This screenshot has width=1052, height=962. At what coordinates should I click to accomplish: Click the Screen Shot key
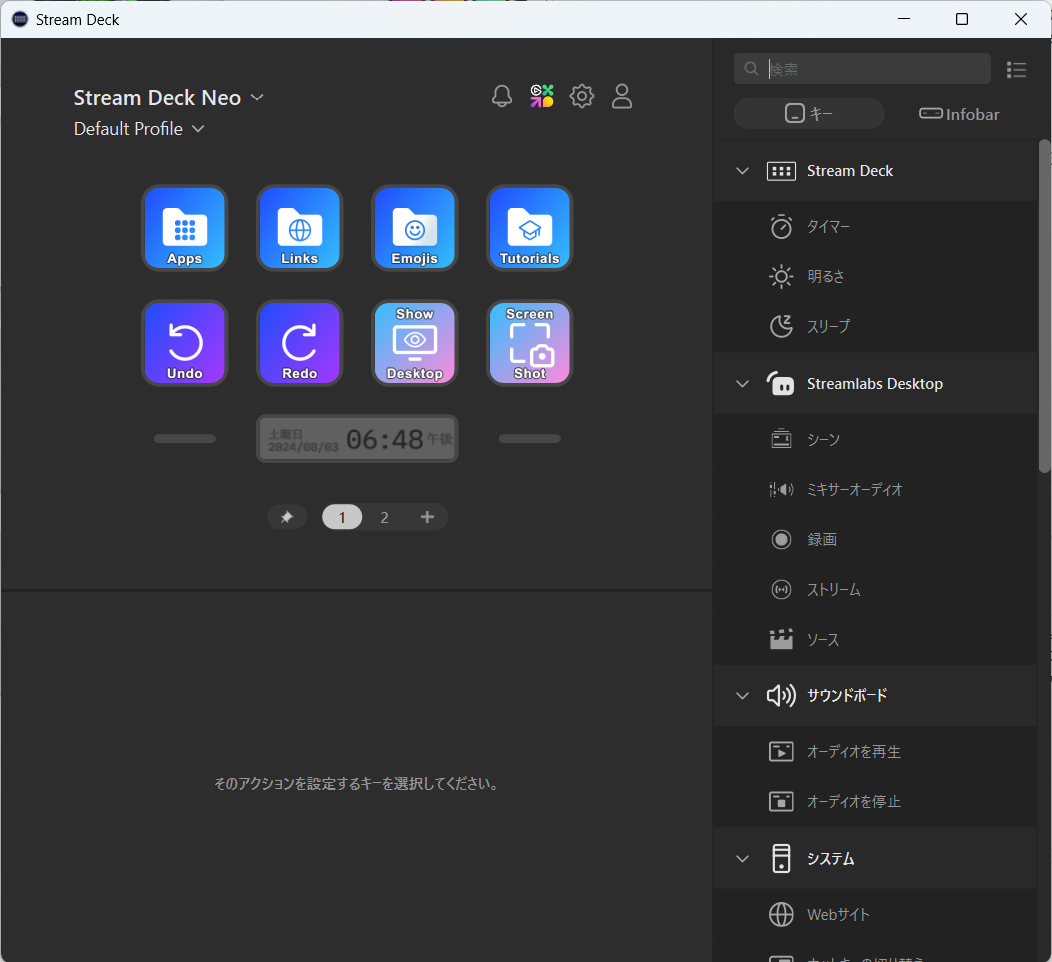[x=529, y=343]
